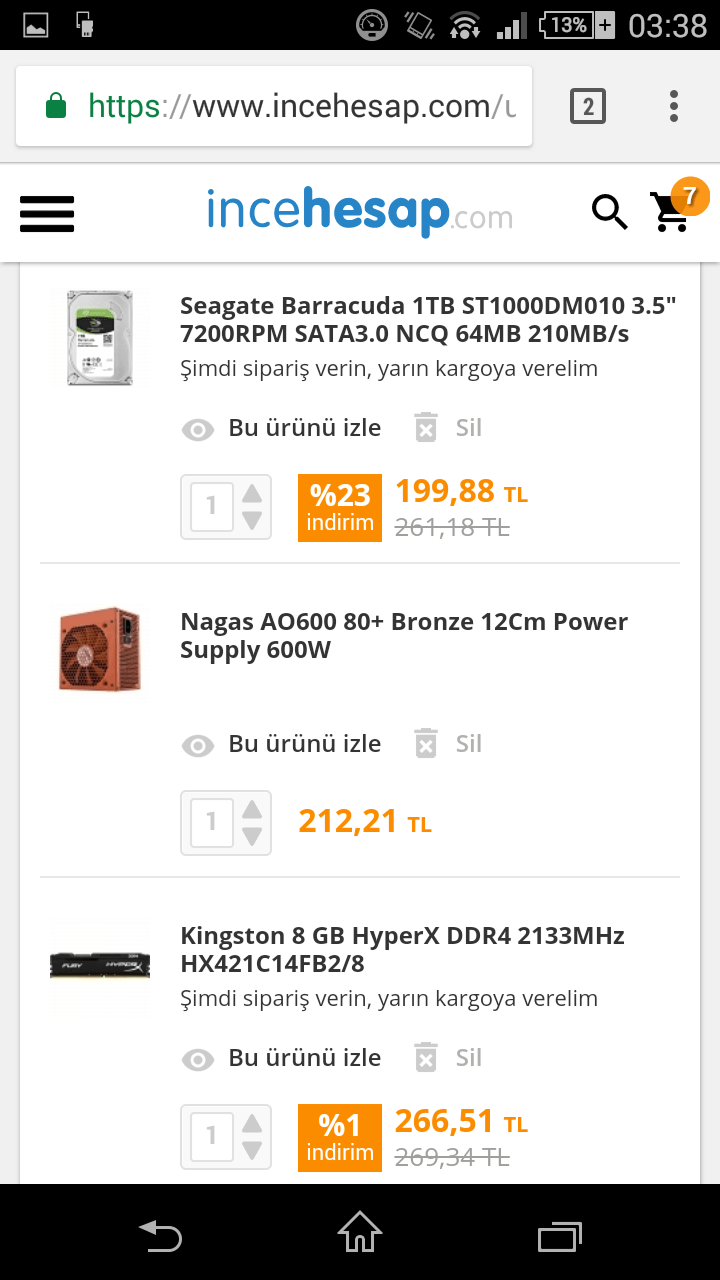This screenshot has height=1280, width=720.
Task: Watch the Seagate Barracuda product
Action: tap(282, 428)
